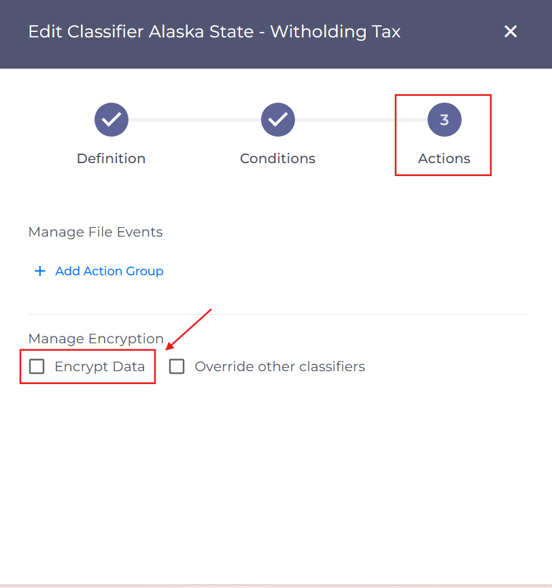Go to the Definition step label
Image resolution: width=552 pixels, height=588 pixels.
point(111,158)
